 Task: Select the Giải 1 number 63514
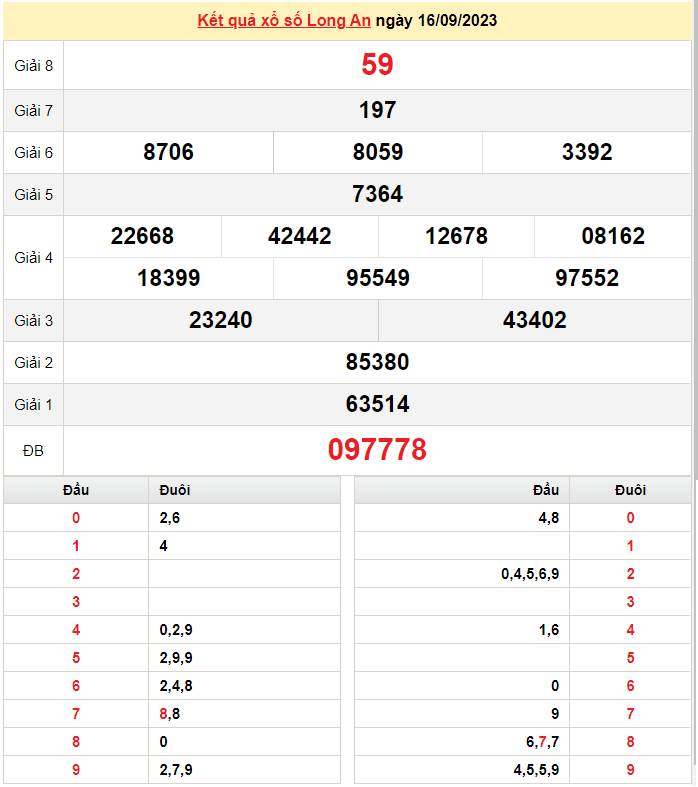(x=377, y=404)
